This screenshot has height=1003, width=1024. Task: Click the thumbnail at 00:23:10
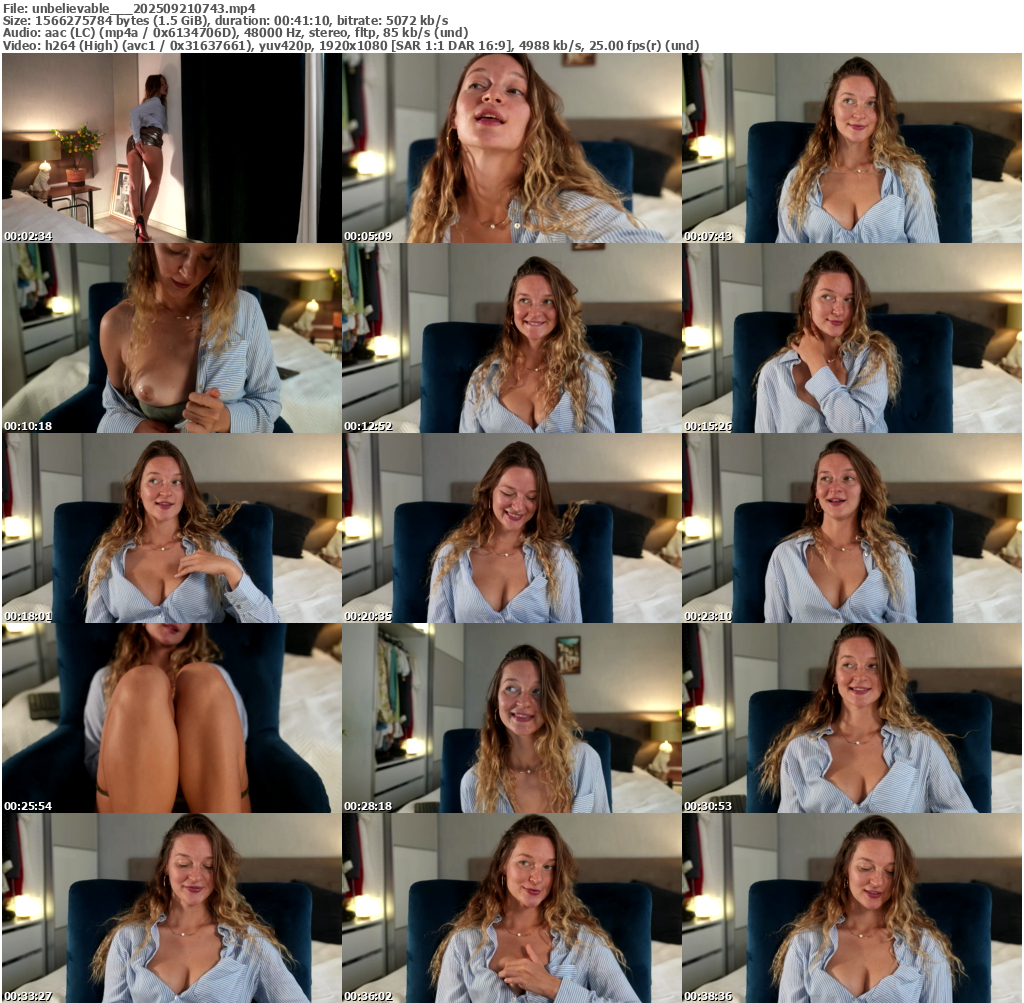(852, 528)
